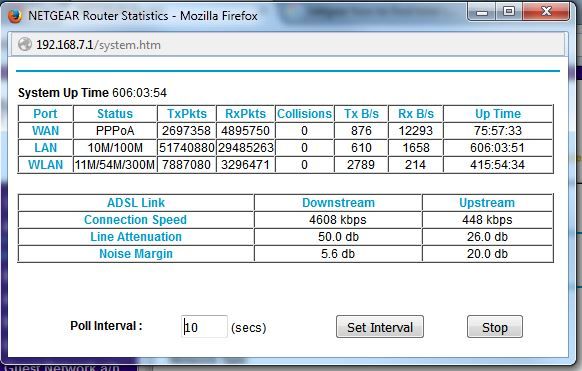Image resolution: width=582 pixels, height=371 pixels.
Task: Click the Line Attenuation row label
Action: (136, 237)
